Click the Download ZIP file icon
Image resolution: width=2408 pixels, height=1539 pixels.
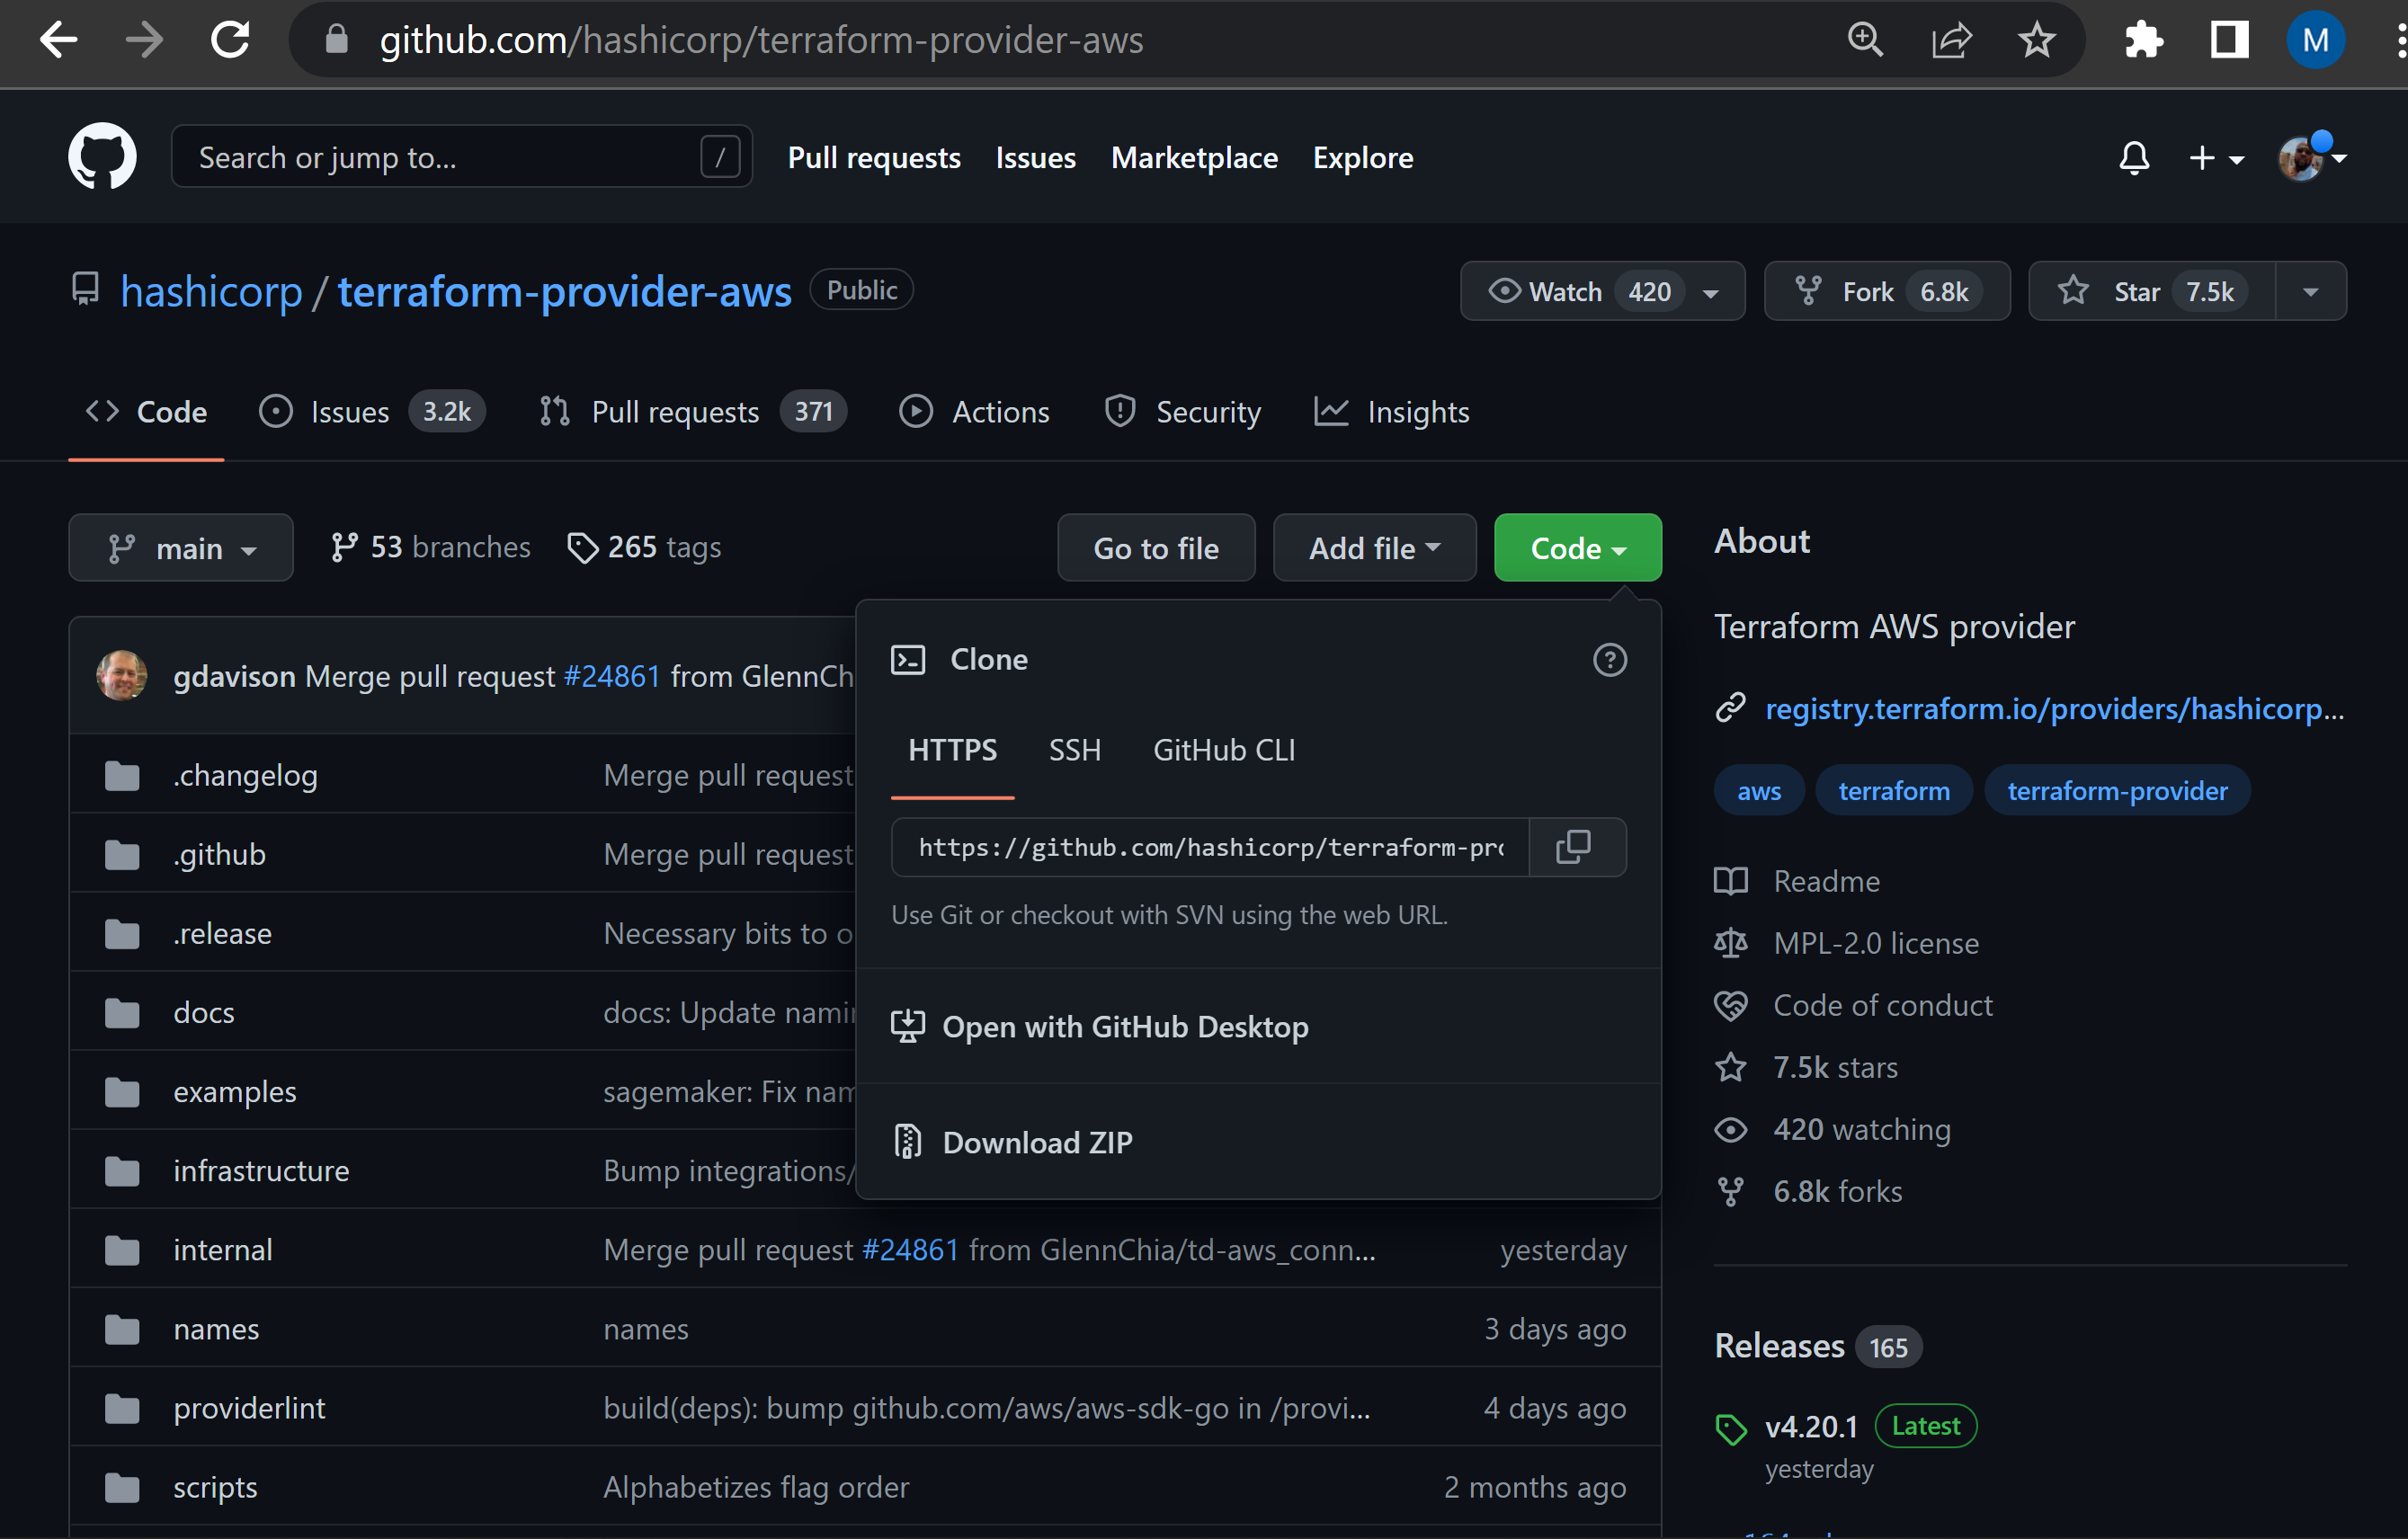907,1142
